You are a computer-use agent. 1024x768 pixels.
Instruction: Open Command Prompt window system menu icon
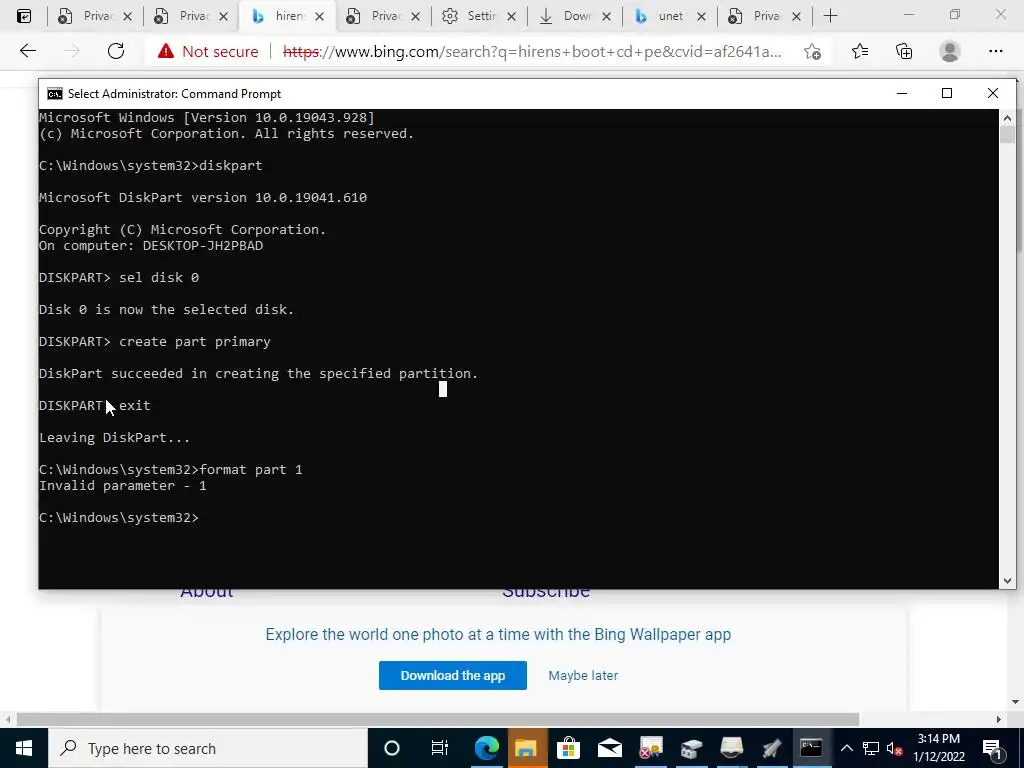pyautogui.click(x=55, y=93)
